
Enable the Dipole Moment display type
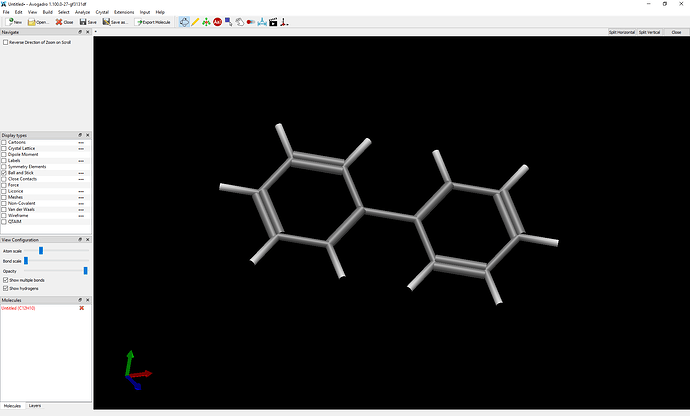[x=4, y=155]
